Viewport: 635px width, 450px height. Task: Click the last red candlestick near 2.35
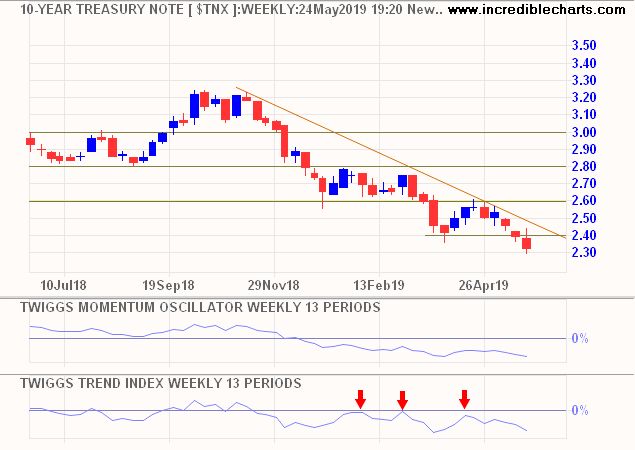pyautogui.click(x=526, y=243)
